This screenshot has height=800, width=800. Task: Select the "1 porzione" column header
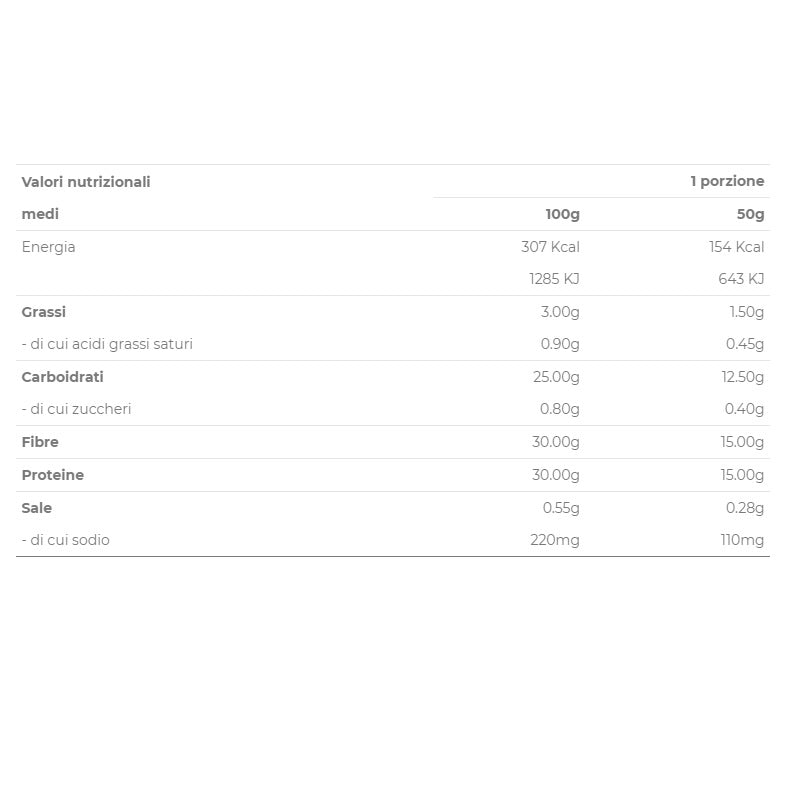[727, 181]
